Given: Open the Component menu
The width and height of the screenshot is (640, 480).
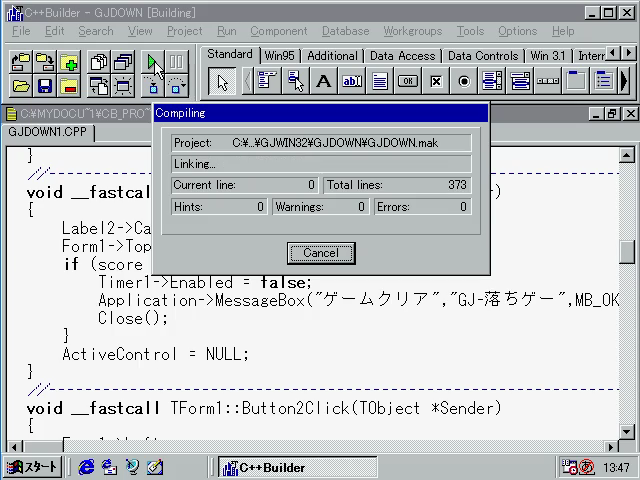Looking at the screenshot, I should click(279, 31).
